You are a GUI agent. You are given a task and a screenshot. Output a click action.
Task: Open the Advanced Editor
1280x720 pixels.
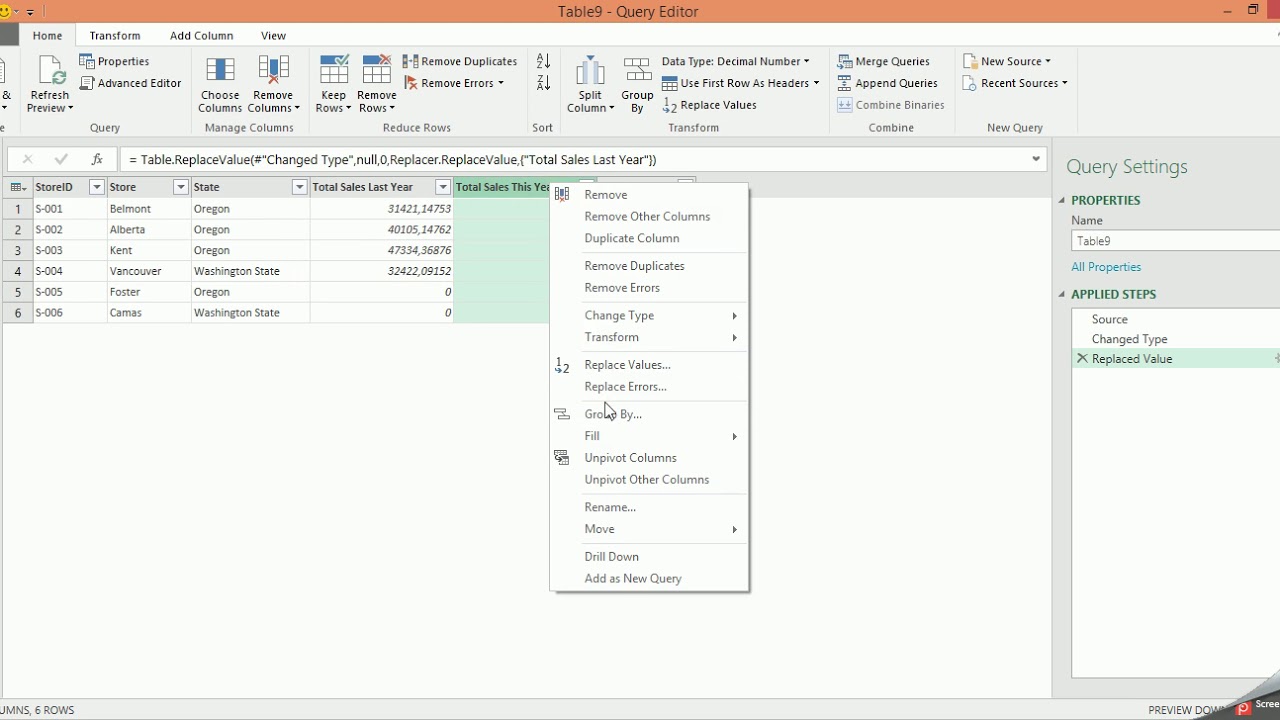tap(131, 84)
